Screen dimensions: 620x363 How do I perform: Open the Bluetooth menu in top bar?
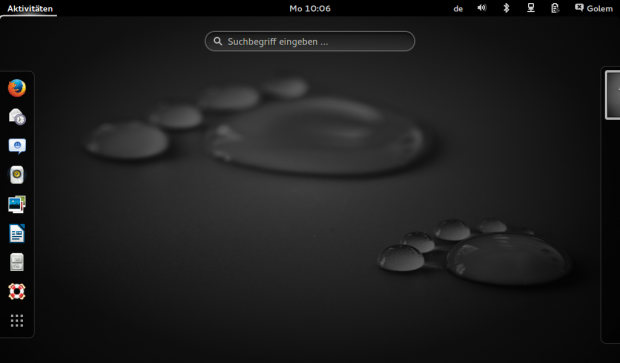[506, 8]
